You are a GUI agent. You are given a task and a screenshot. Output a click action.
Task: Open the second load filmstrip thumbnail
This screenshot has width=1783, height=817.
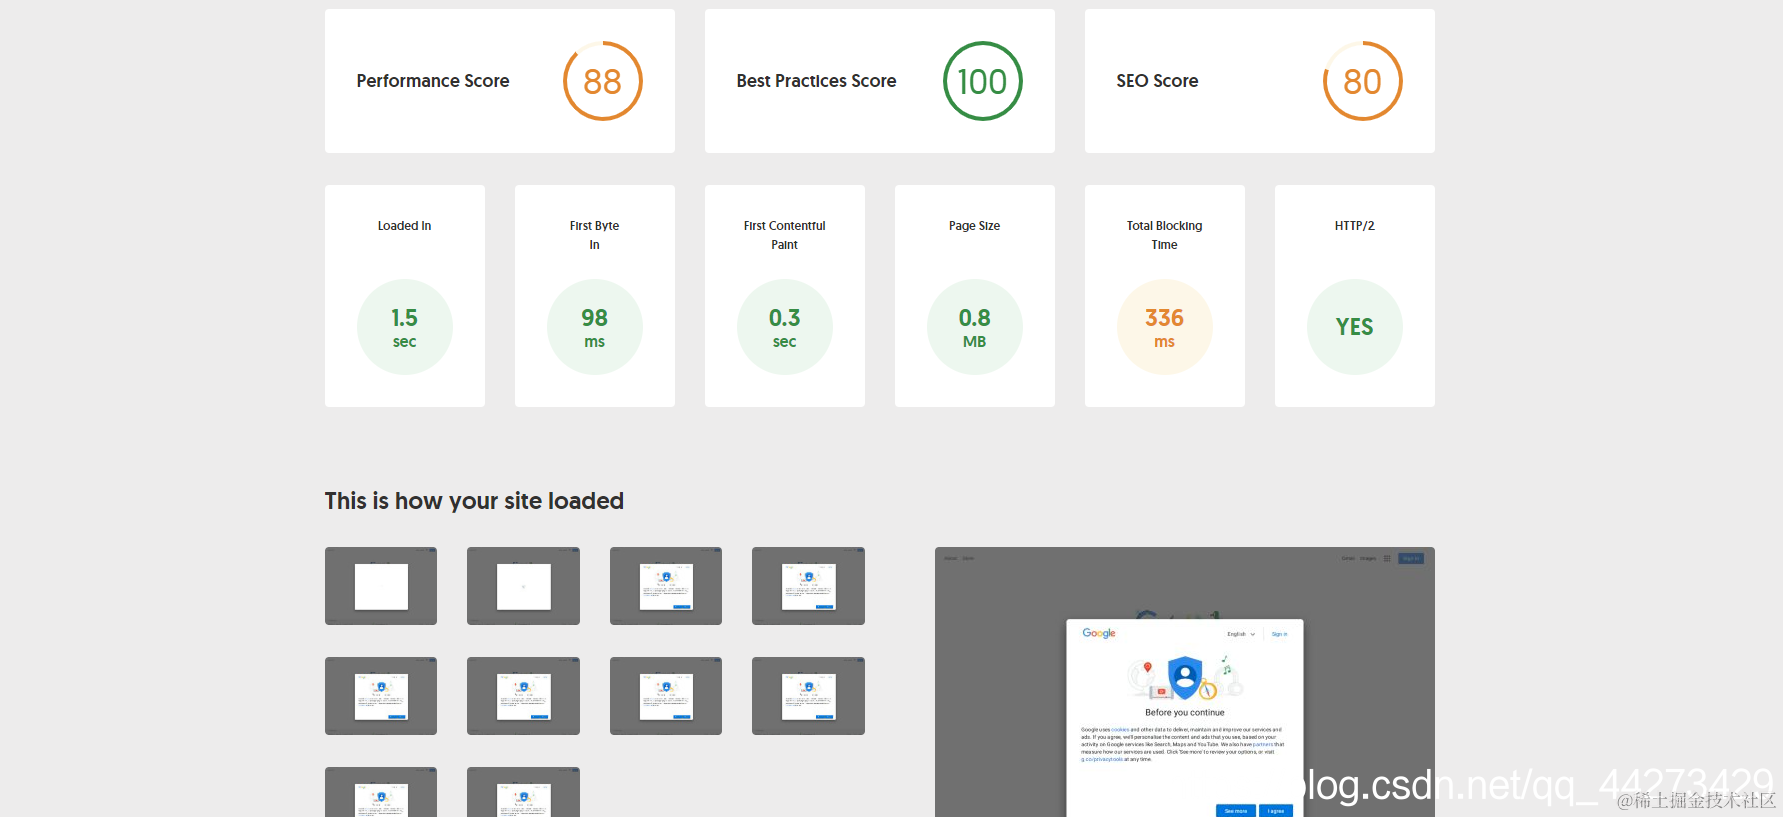(523, 586)
